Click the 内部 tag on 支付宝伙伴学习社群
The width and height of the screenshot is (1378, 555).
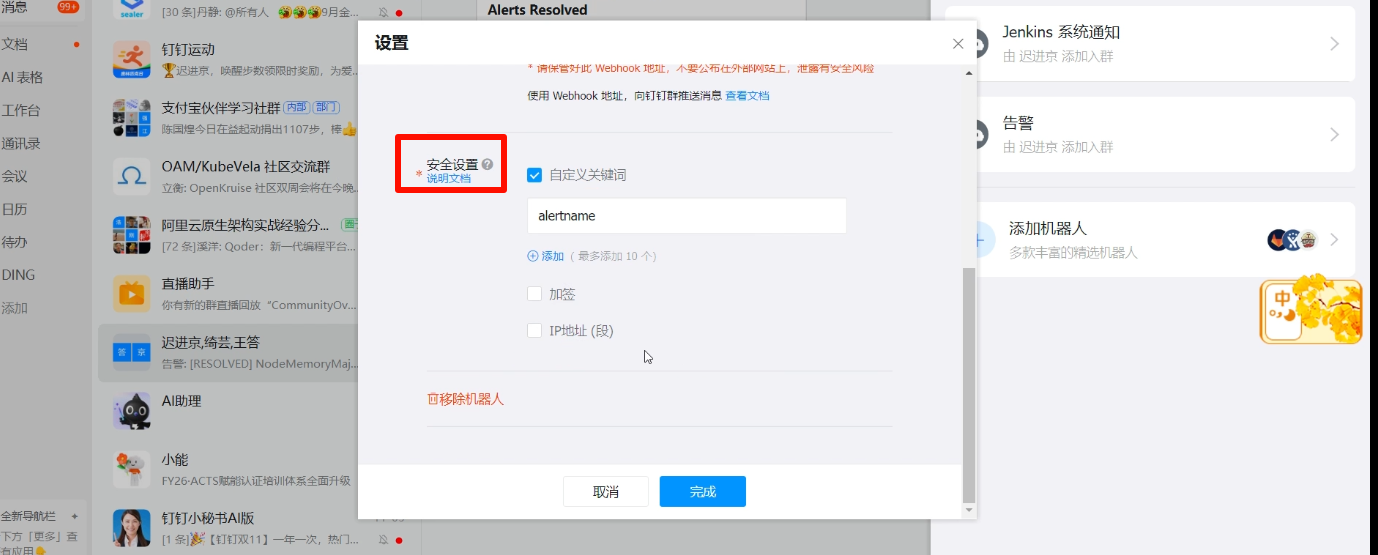click(297, 107)
